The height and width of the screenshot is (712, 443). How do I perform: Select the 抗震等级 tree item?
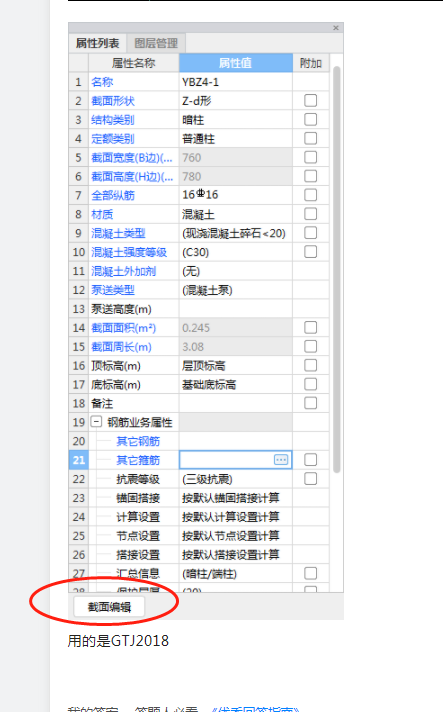click(138, 479)
